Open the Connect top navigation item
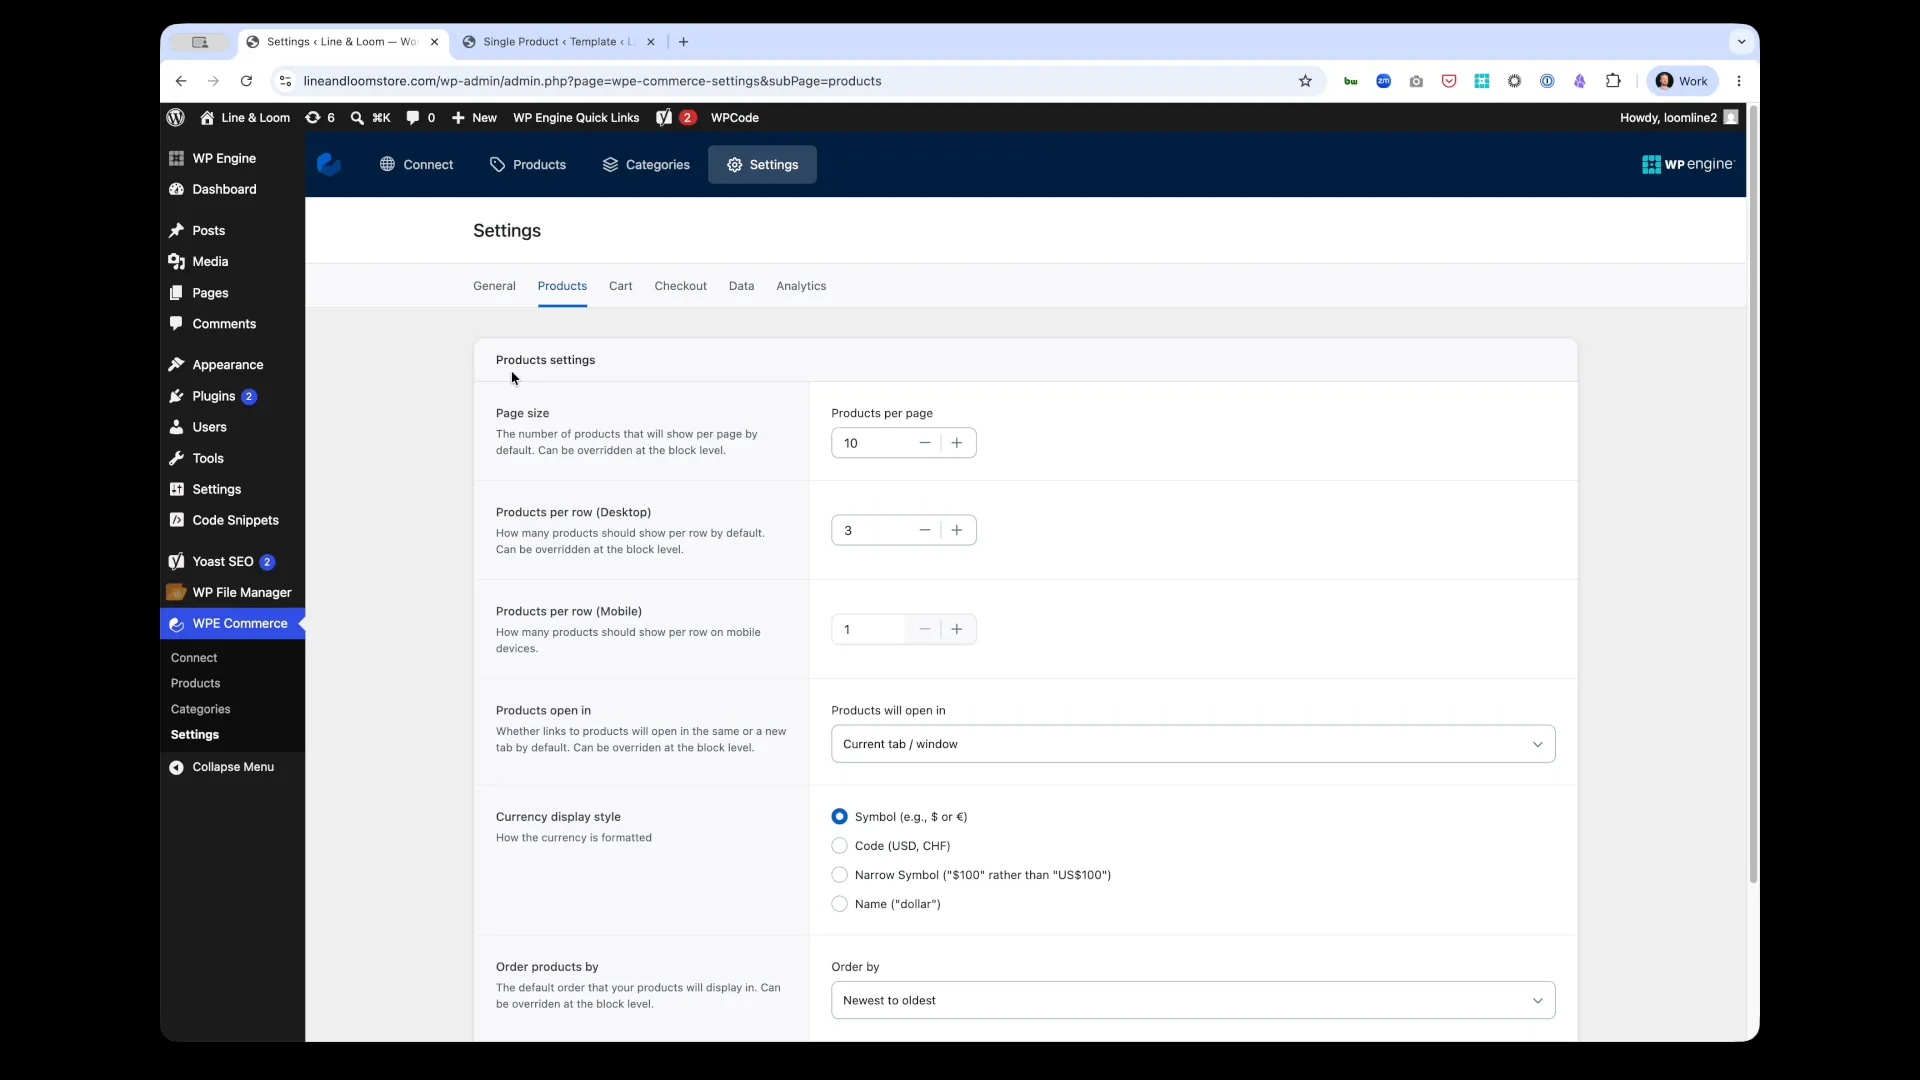The width and height of the screenshot is (1920, 1080). [416, 164]
